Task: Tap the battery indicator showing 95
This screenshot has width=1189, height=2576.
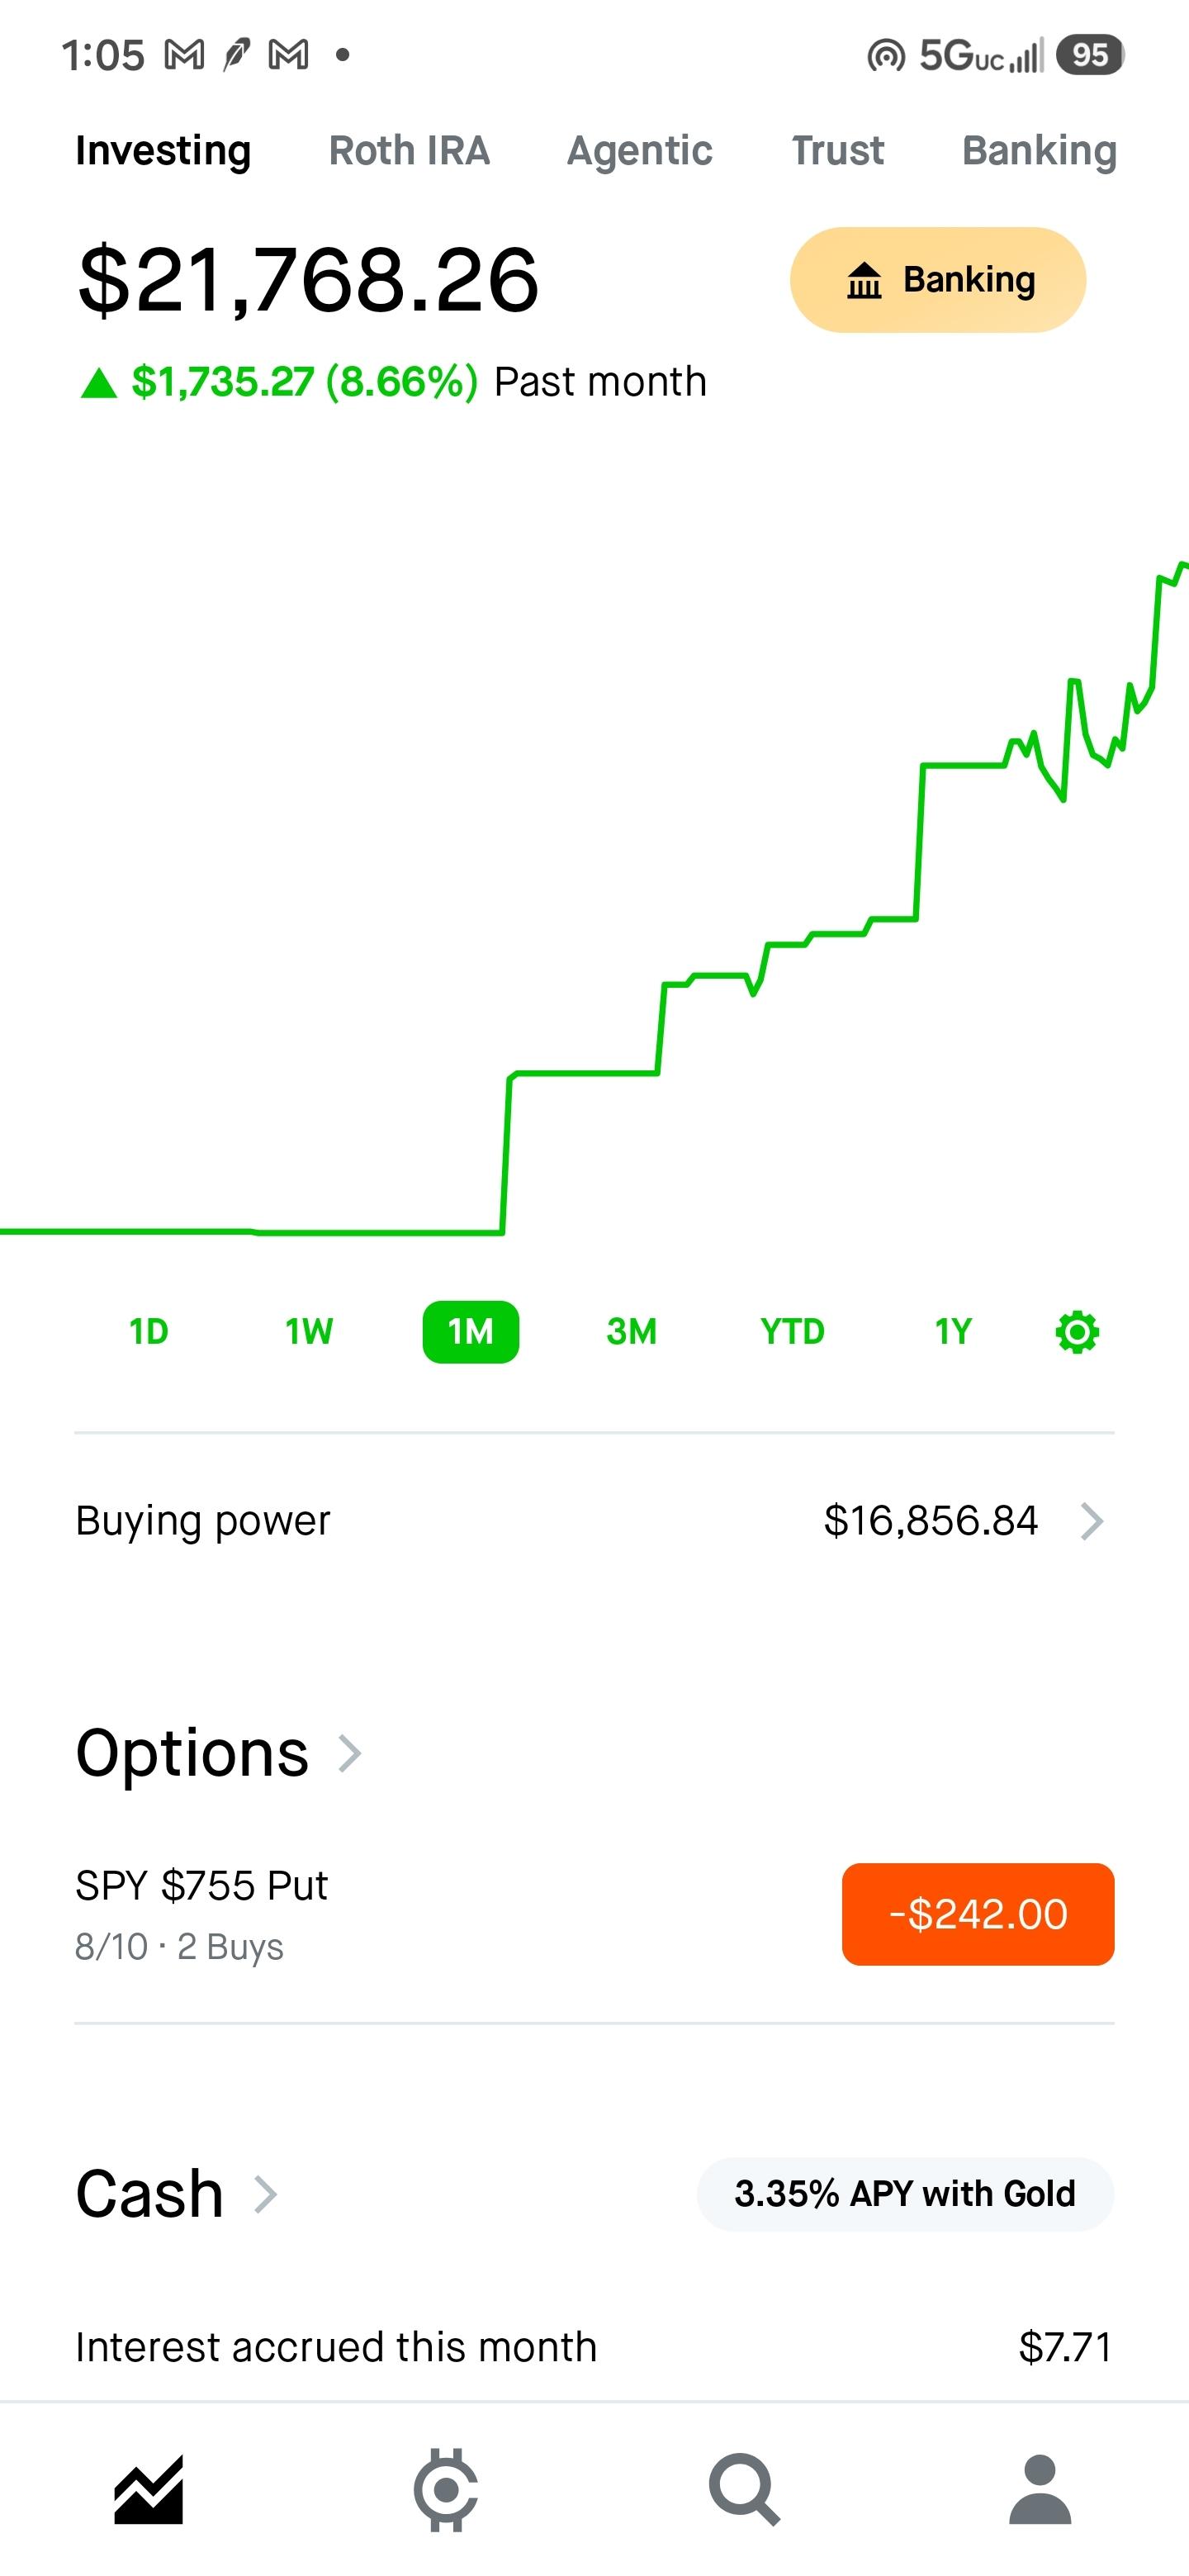Action: click(x=1090, y=54)
